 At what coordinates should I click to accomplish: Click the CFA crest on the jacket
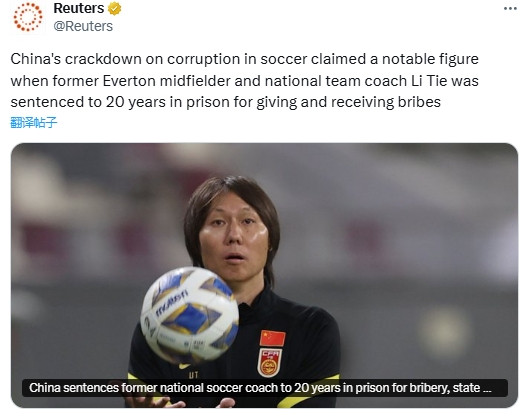pos(270,362)
